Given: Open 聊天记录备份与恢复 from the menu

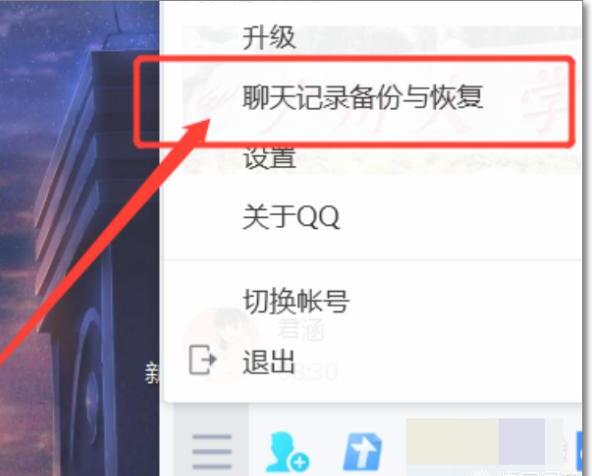Looking at the screenshot, I should click(x=362, y=97).
